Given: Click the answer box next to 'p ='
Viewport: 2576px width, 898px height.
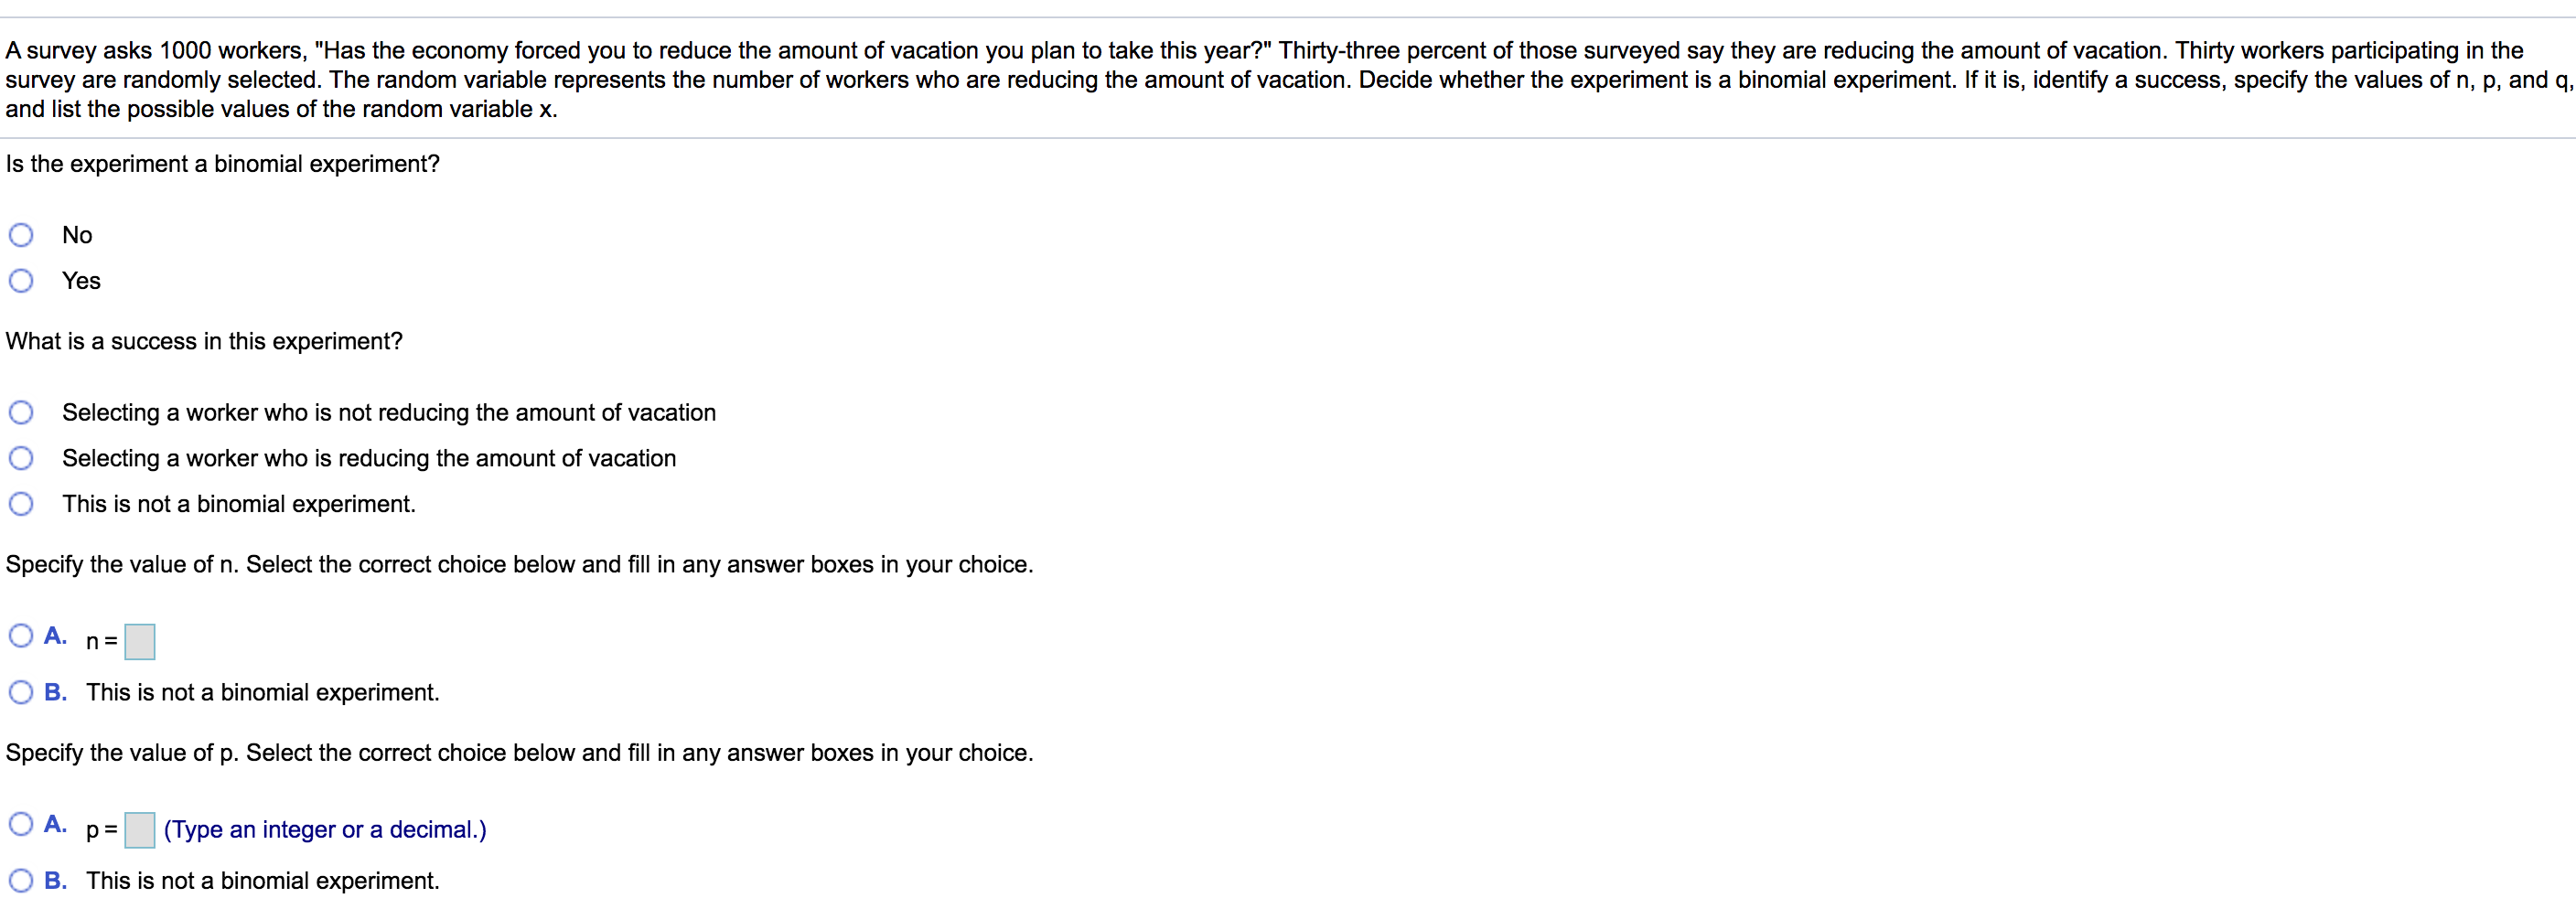Looking at the screenshot, I should [140, 830].
